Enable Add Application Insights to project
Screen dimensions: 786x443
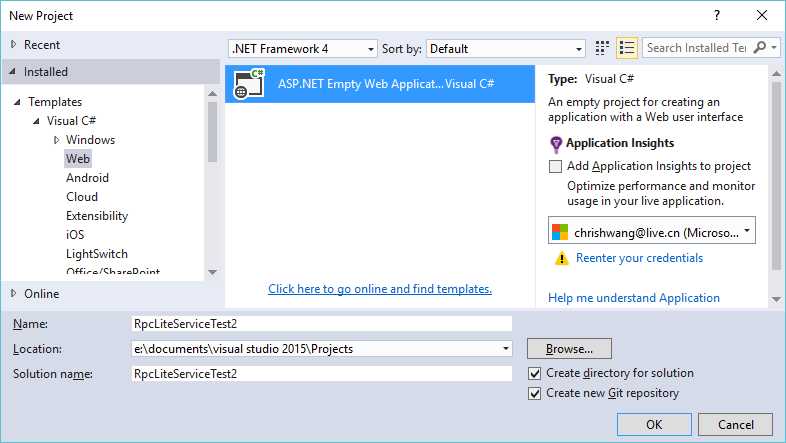coord(555,166)
